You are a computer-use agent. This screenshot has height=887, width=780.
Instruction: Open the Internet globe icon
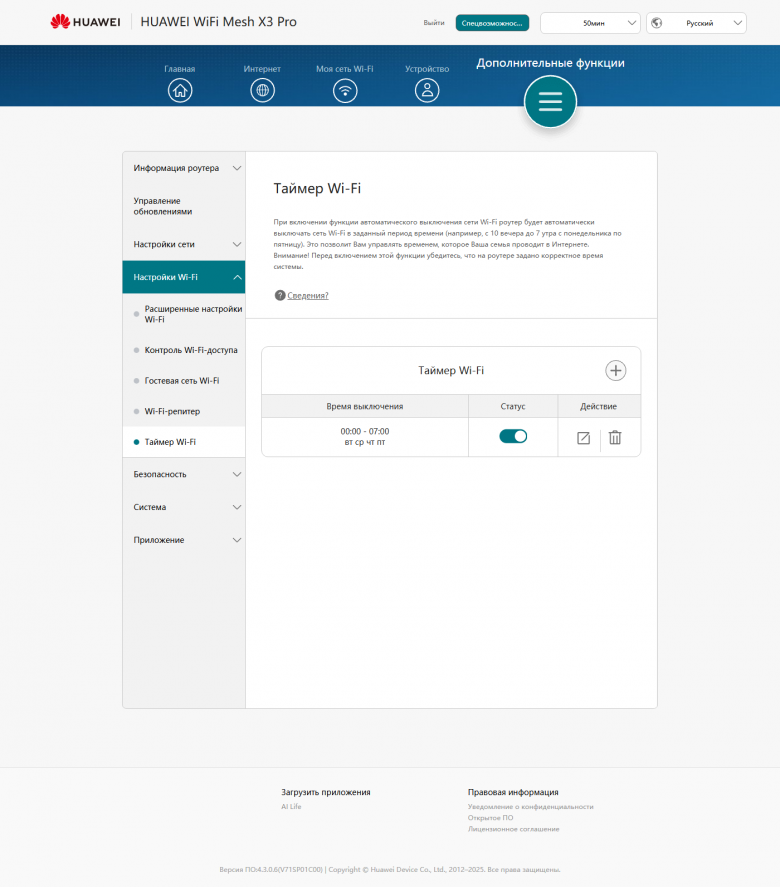click(x=262, y=91)
